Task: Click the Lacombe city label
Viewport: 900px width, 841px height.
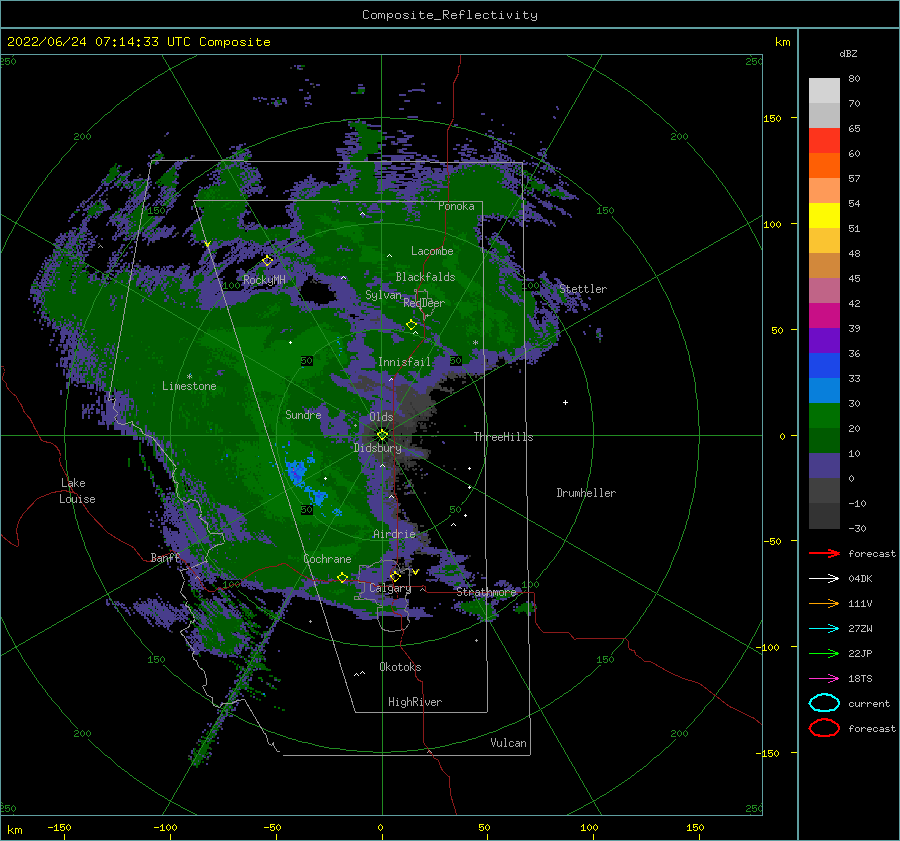Action: click(x=432, y=251)
